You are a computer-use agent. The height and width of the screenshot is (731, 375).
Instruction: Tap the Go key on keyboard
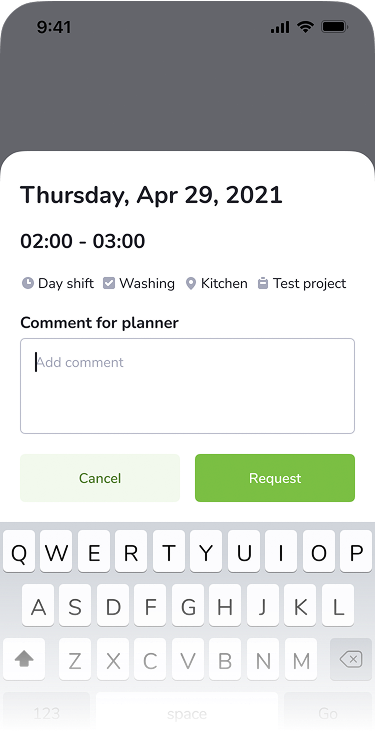point(328,711)
